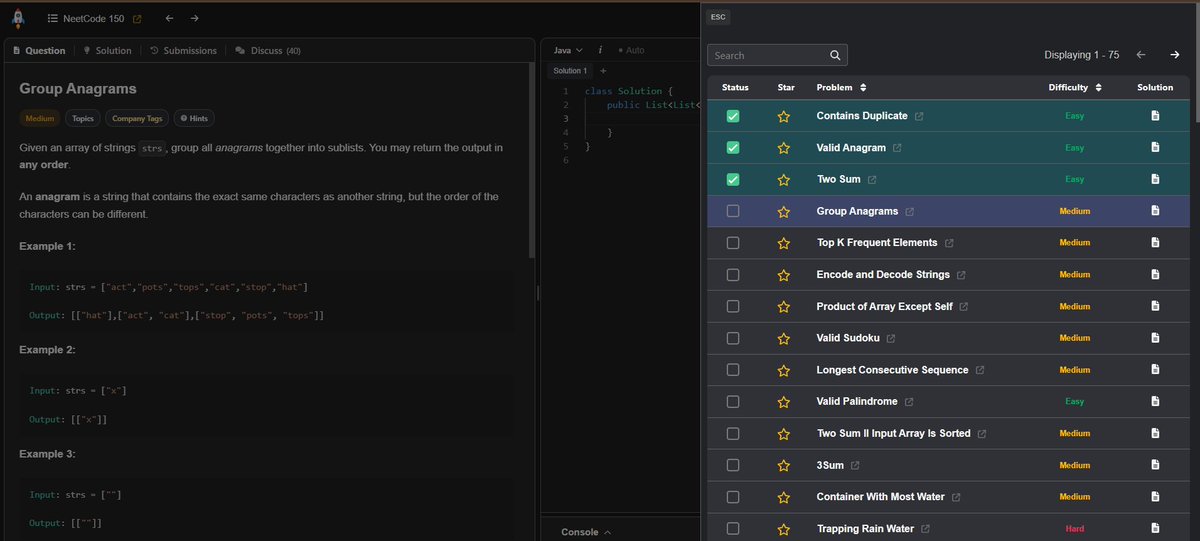
Task: Check status box for Product of Array Except Self
Action: pos(733,306)
